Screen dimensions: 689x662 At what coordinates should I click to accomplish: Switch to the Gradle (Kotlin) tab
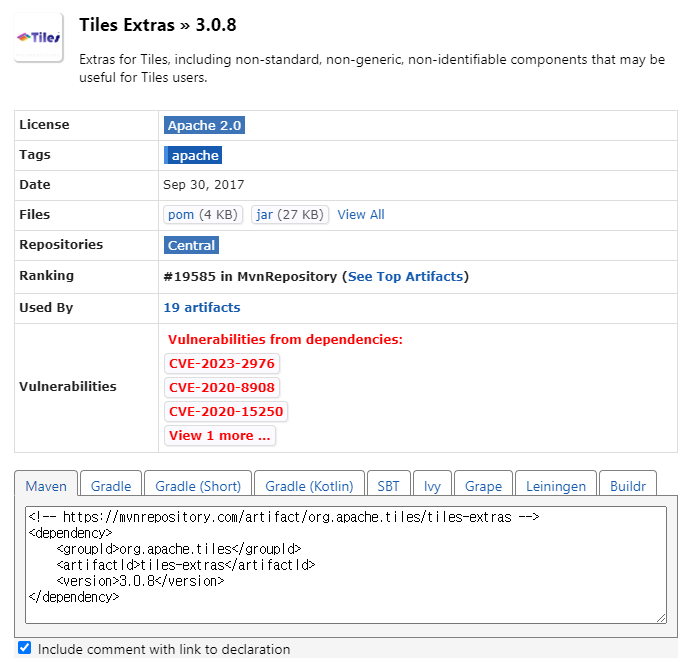(309, 486)
